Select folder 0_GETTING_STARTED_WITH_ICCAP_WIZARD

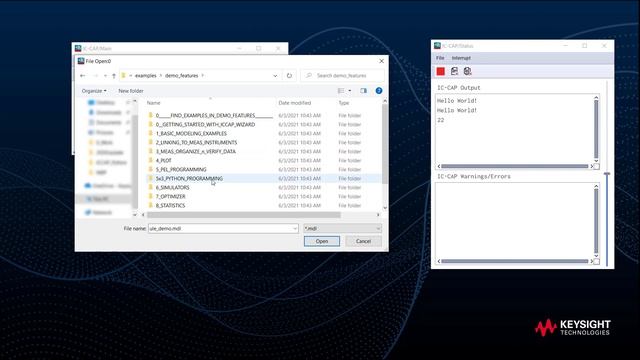(205, 124)
